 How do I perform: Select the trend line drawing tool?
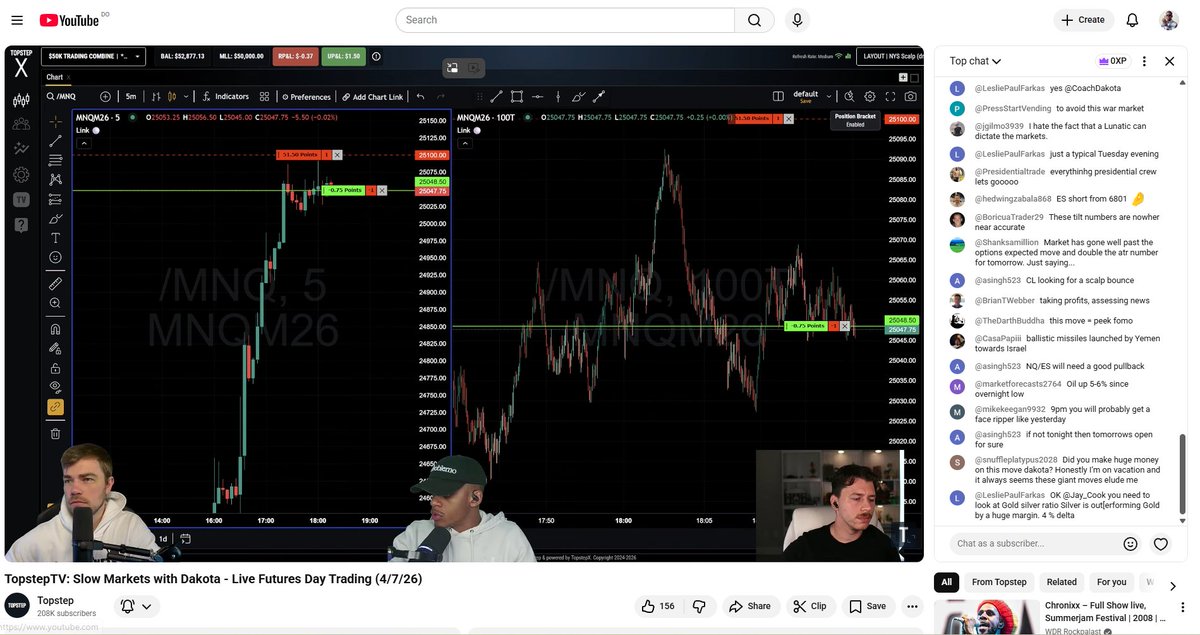(x=55, y=141)
